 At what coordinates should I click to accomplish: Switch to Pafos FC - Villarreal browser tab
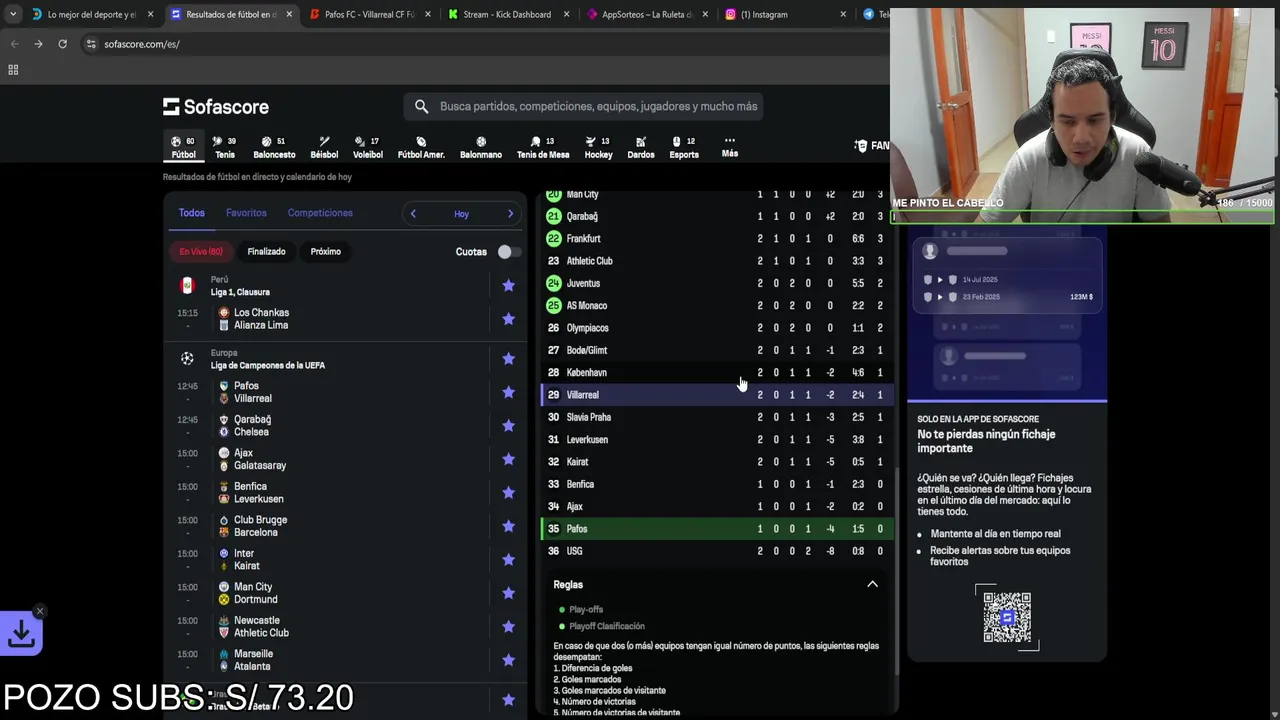369,14
